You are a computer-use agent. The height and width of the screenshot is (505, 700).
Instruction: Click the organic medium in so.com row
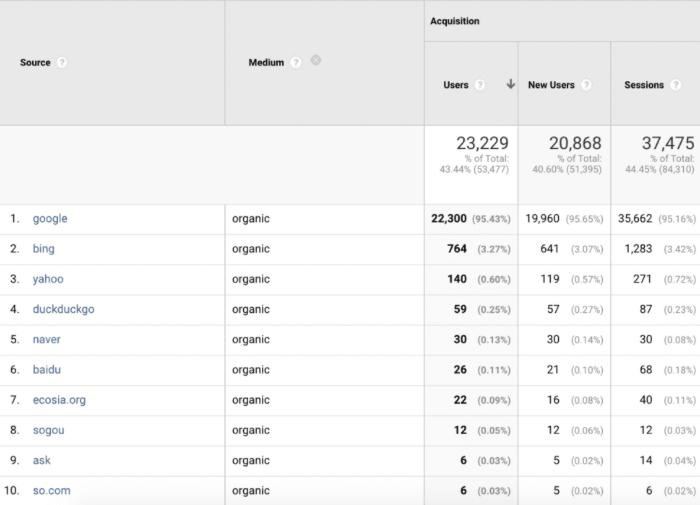(251, 491)
